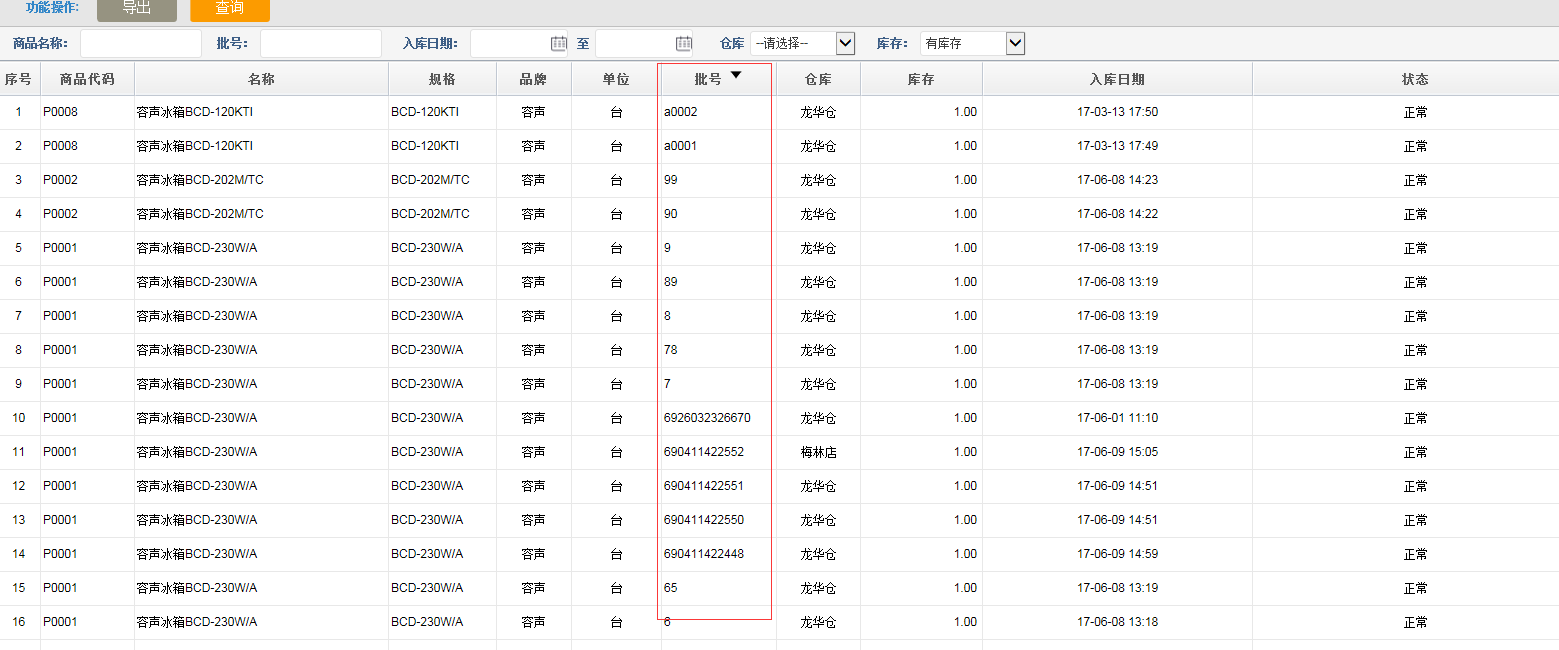Open product code P0008 in row 1
The height and width of the screenshot is (650, 1559).
click(x=60, y=112)
